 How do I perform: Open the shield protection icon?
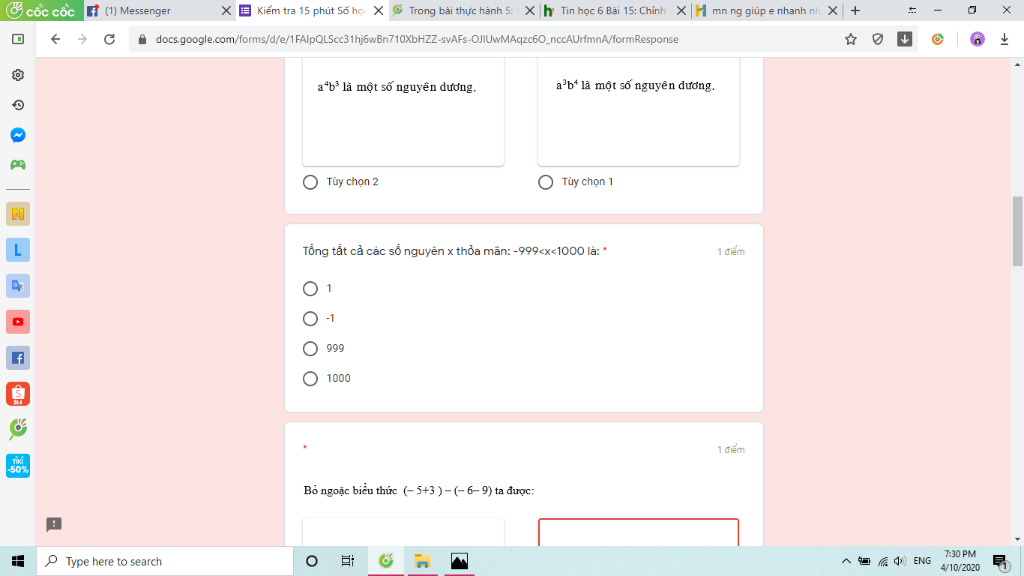[x=878, y=39]
